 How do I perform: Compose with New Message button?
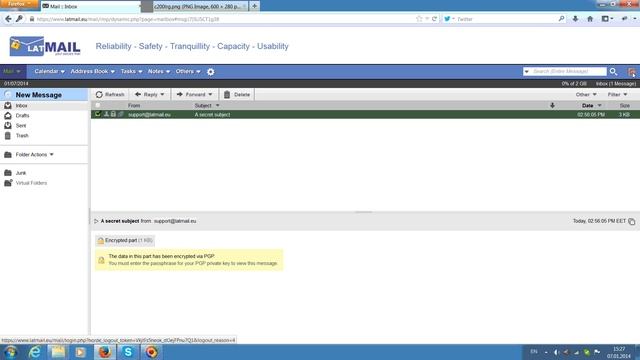[x=38, y=95]
